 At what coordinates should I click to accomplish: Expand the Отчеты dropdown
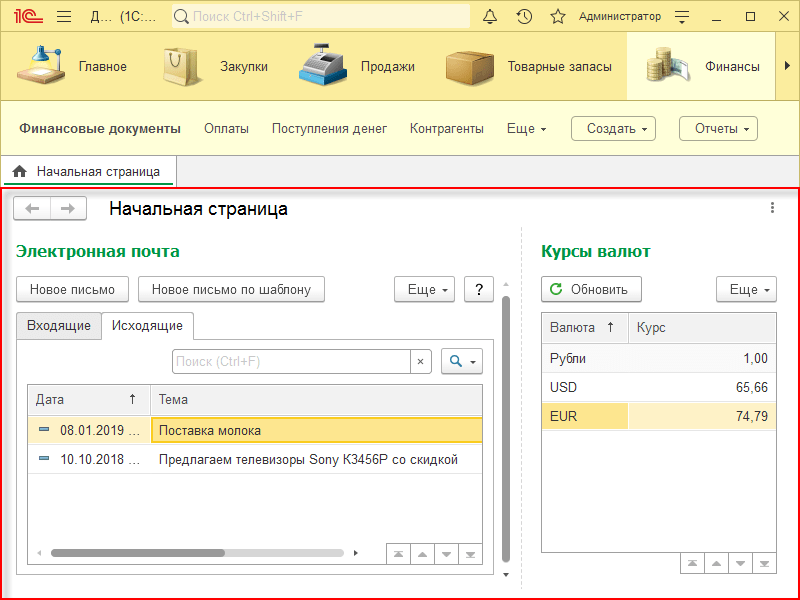click(x=718, y=129)
